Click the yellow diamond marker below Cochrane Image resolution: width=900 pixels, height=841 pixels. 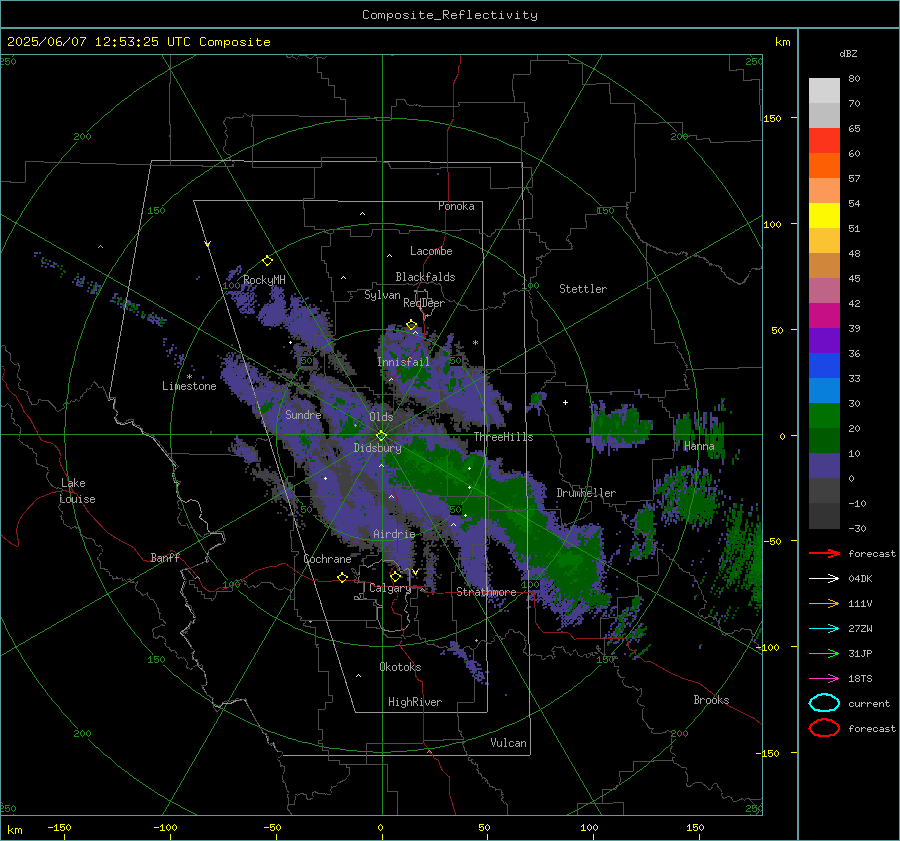pos(342,577)
